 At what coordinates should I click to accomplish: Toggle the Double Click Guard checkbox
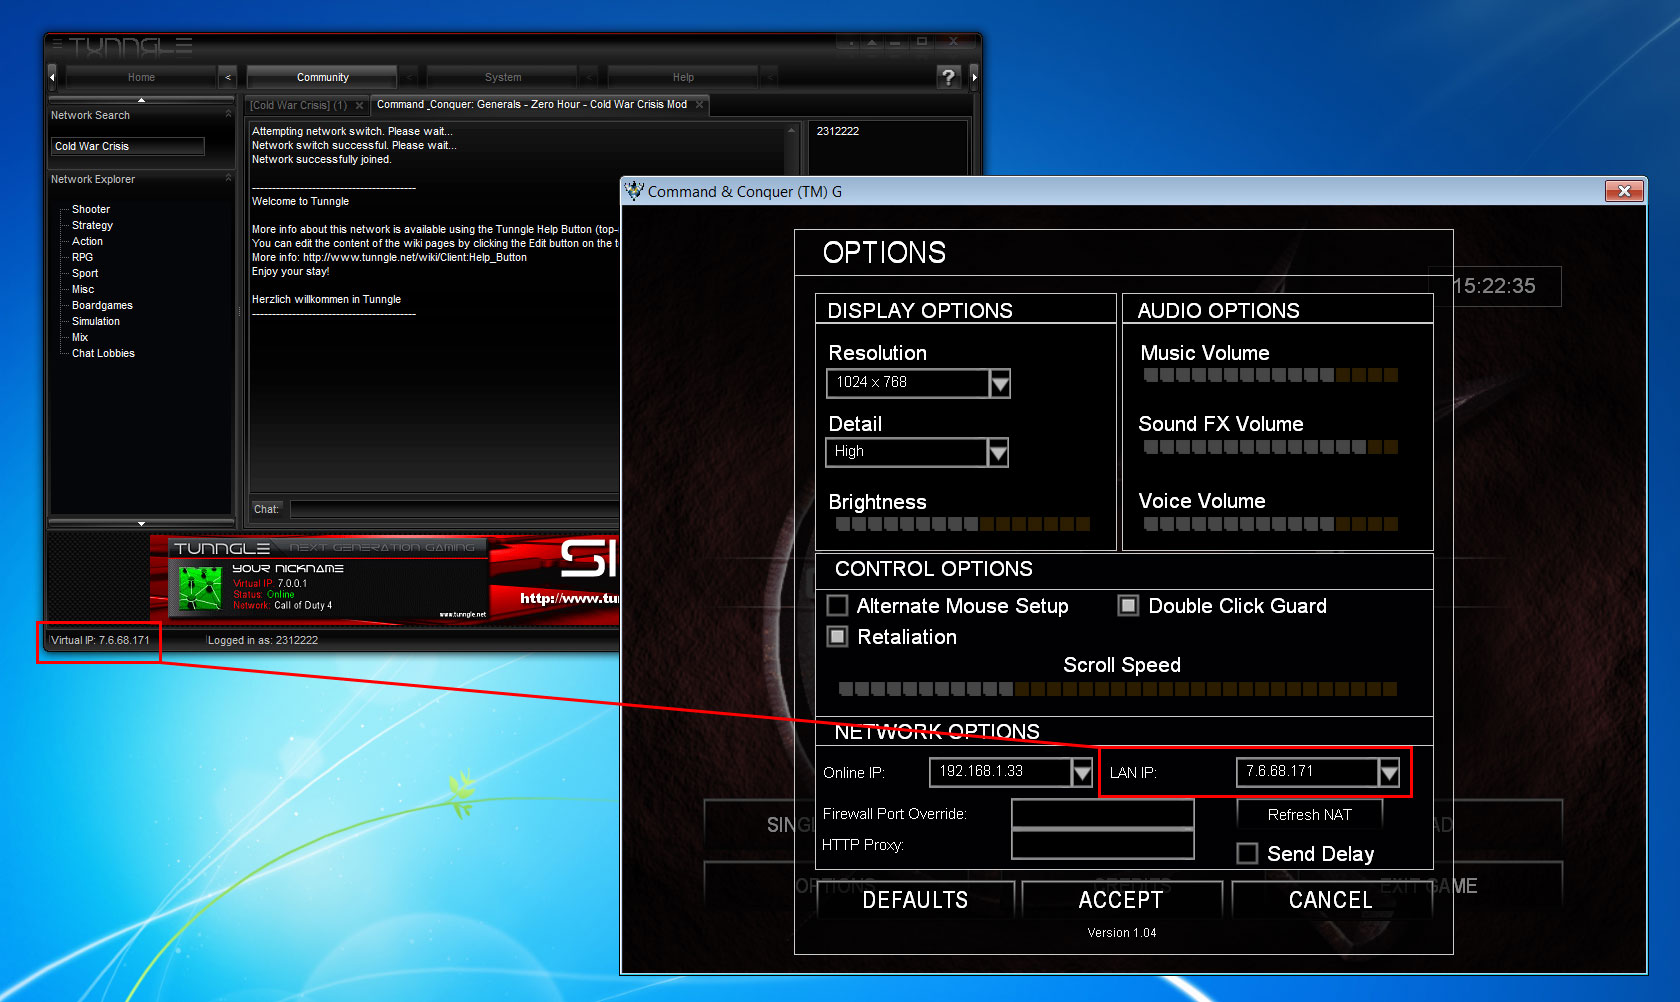click(1128, 605)
